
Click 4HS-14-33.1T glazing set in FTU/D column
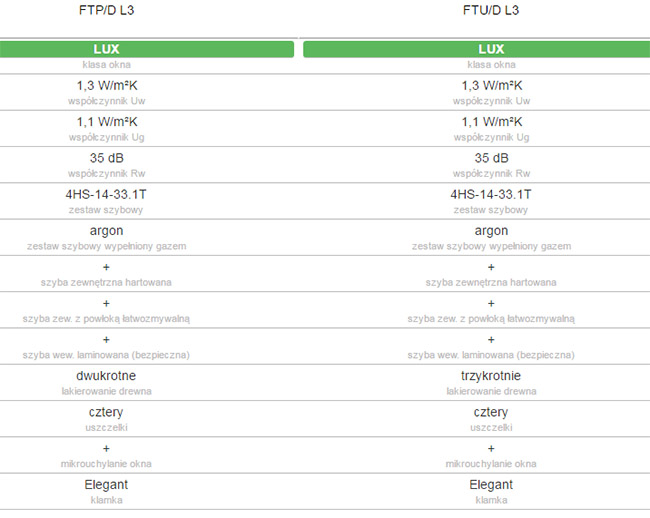491,195
